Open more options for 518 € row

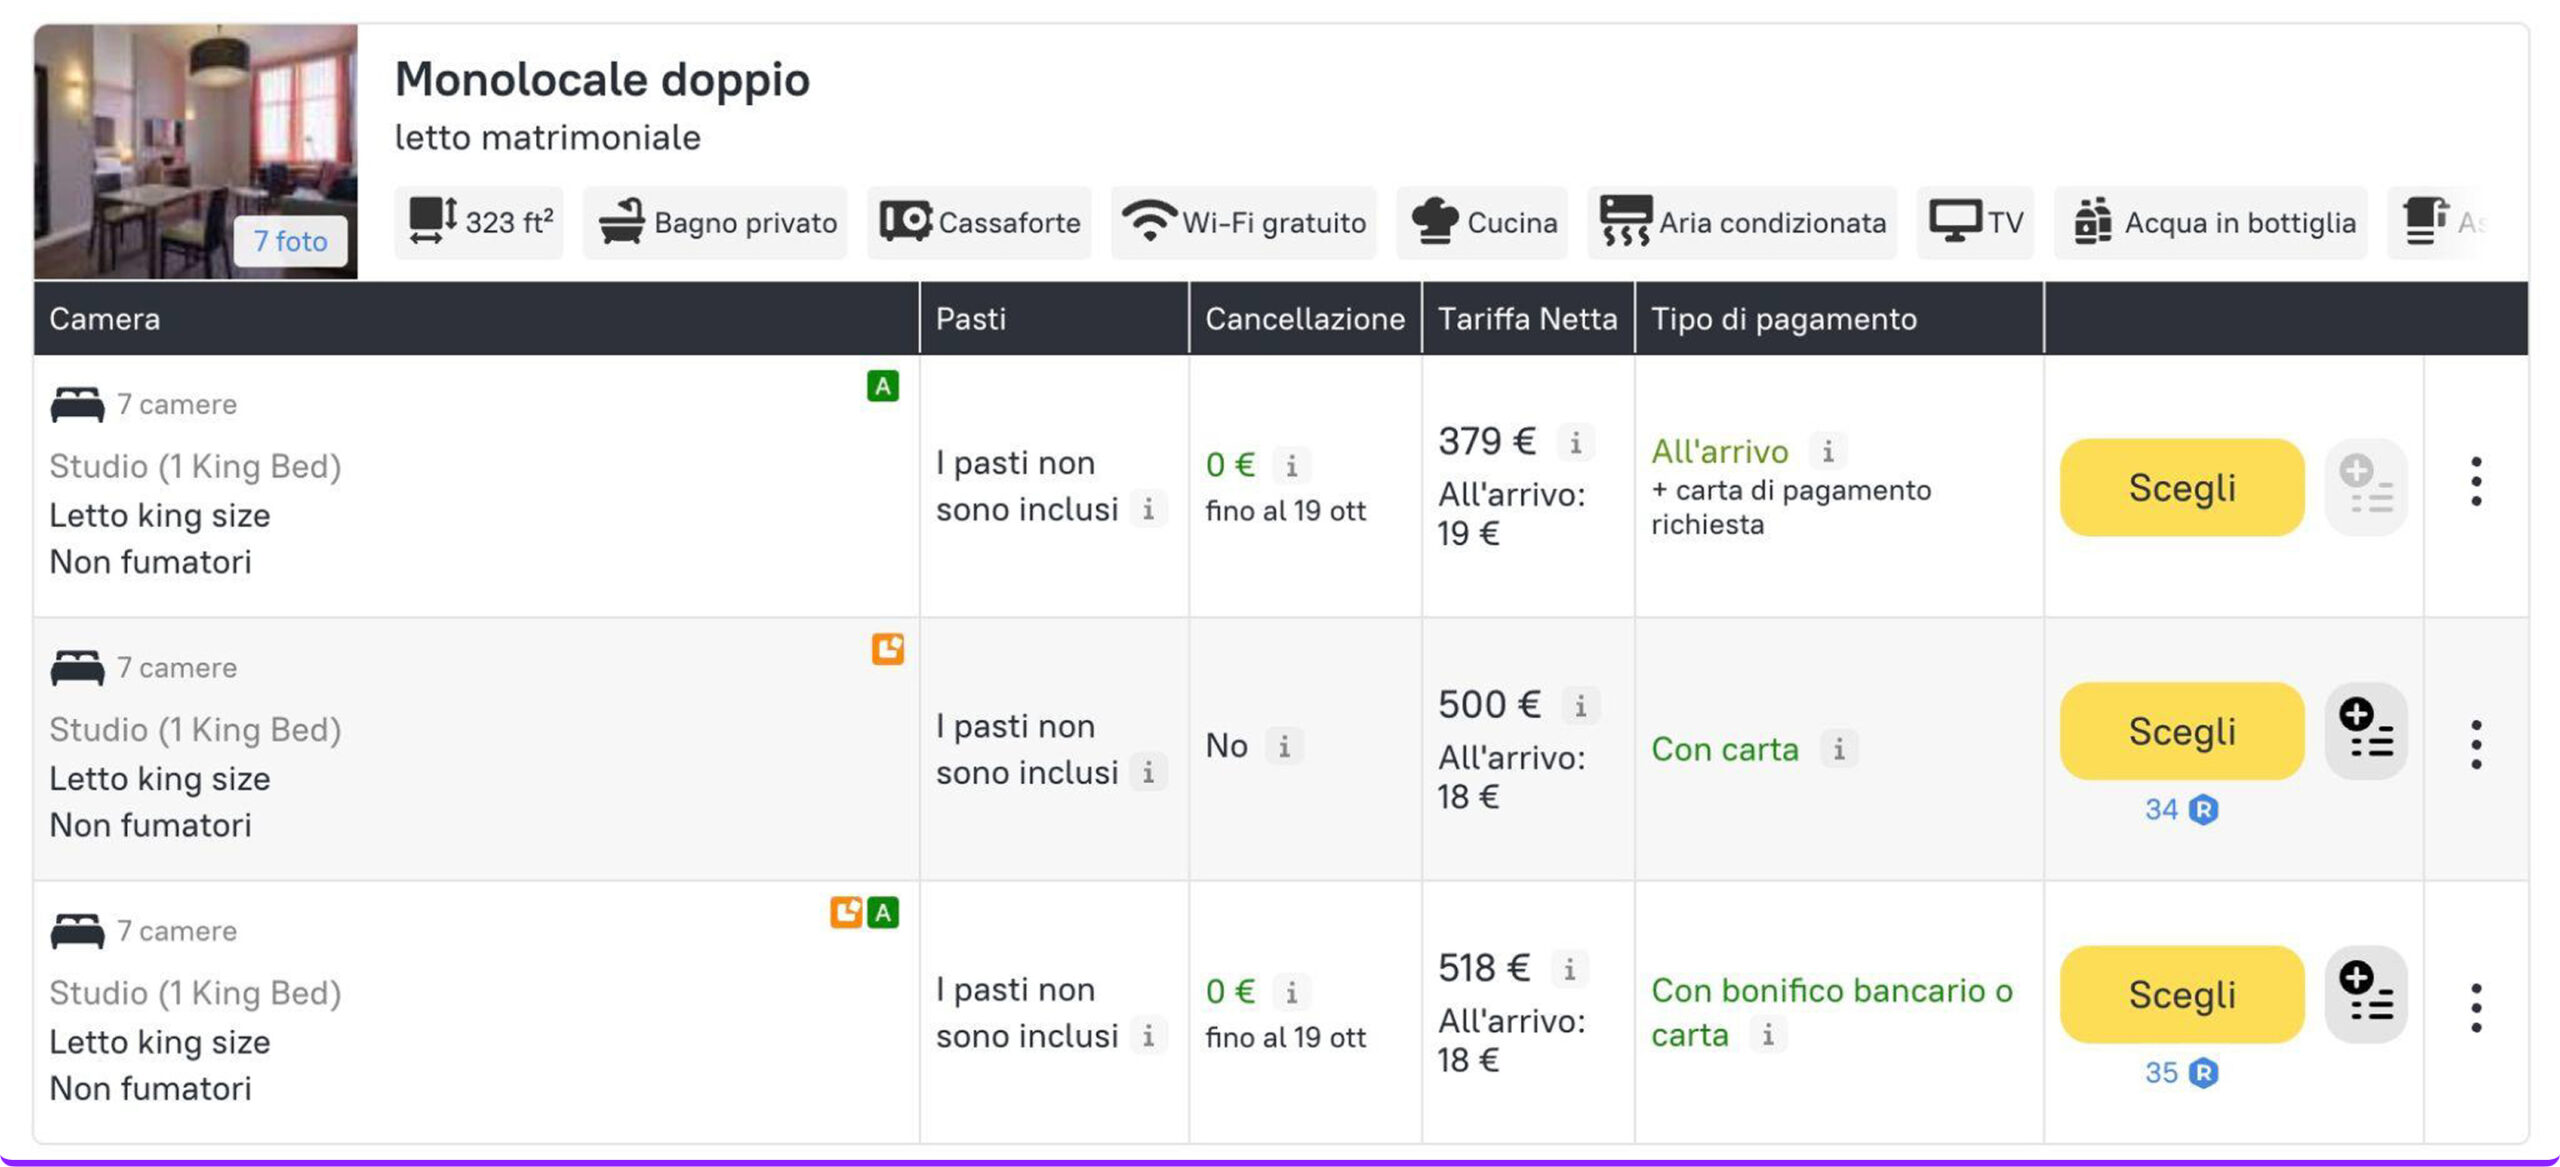2475,1008
